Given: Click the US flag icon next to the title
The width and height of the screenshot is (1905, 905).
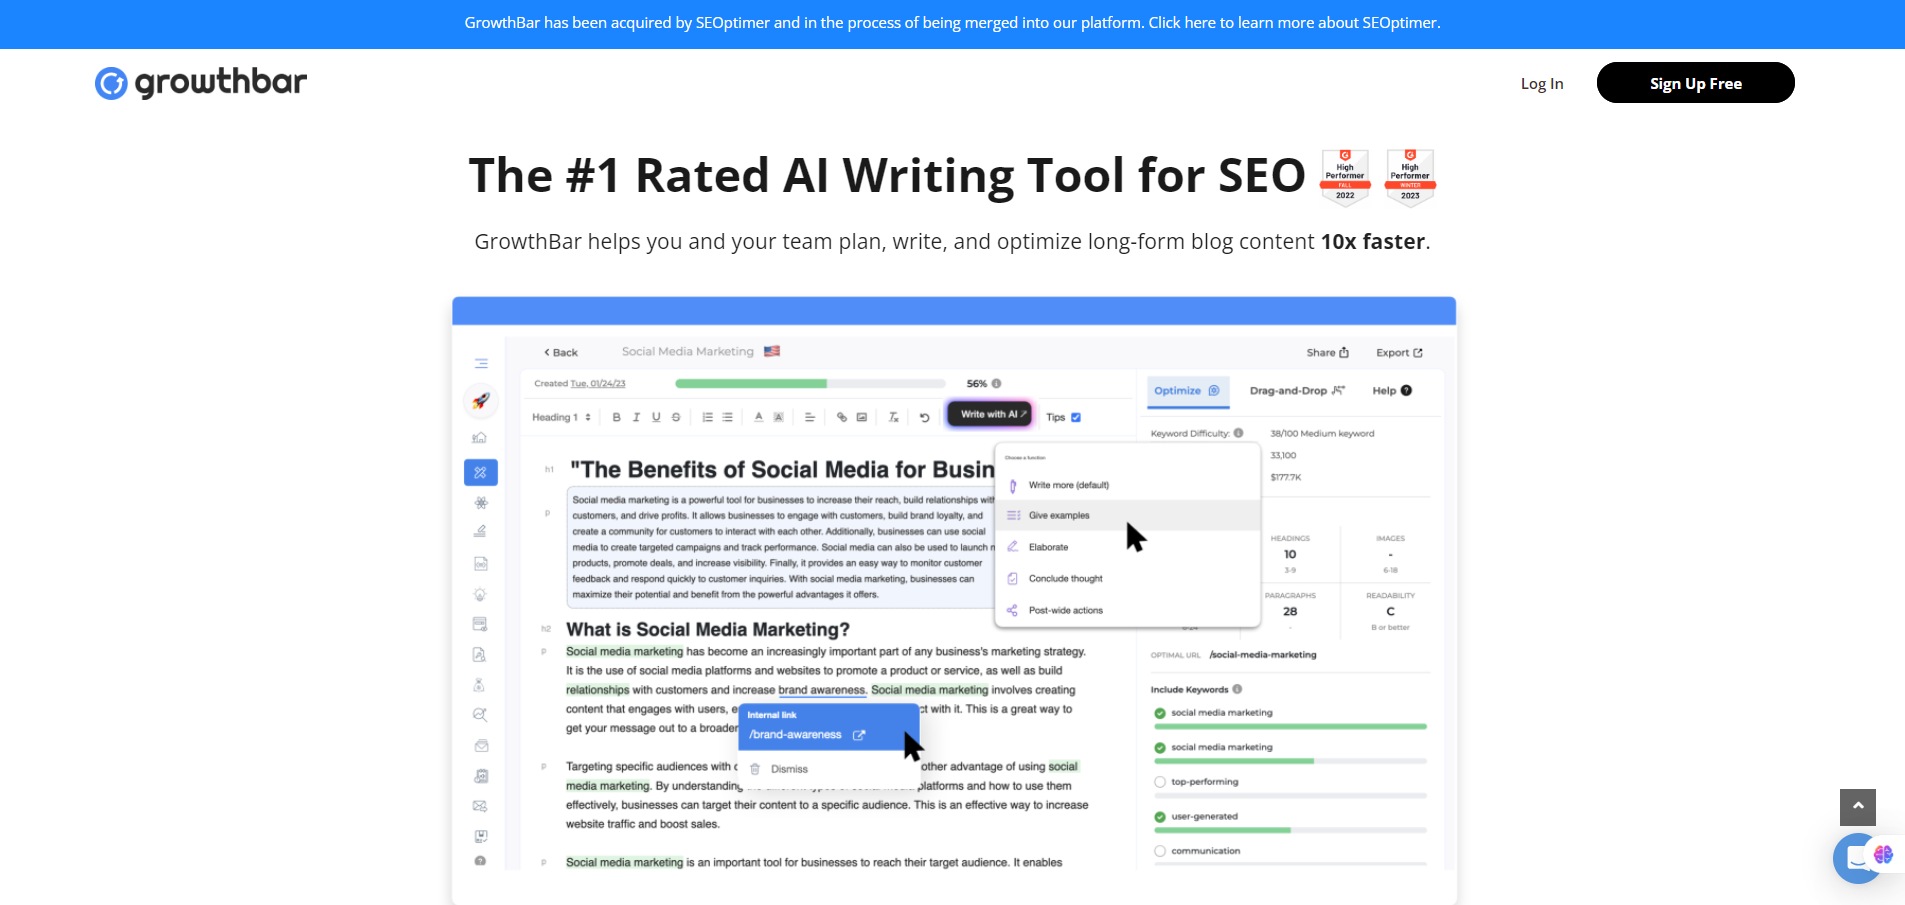Looking at the screenshot, I should coord(772,352).
